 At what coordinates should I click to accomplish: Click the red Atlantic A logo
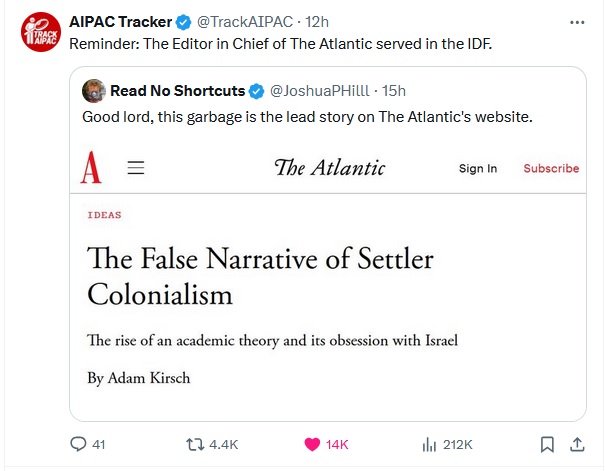pos(91,168)
